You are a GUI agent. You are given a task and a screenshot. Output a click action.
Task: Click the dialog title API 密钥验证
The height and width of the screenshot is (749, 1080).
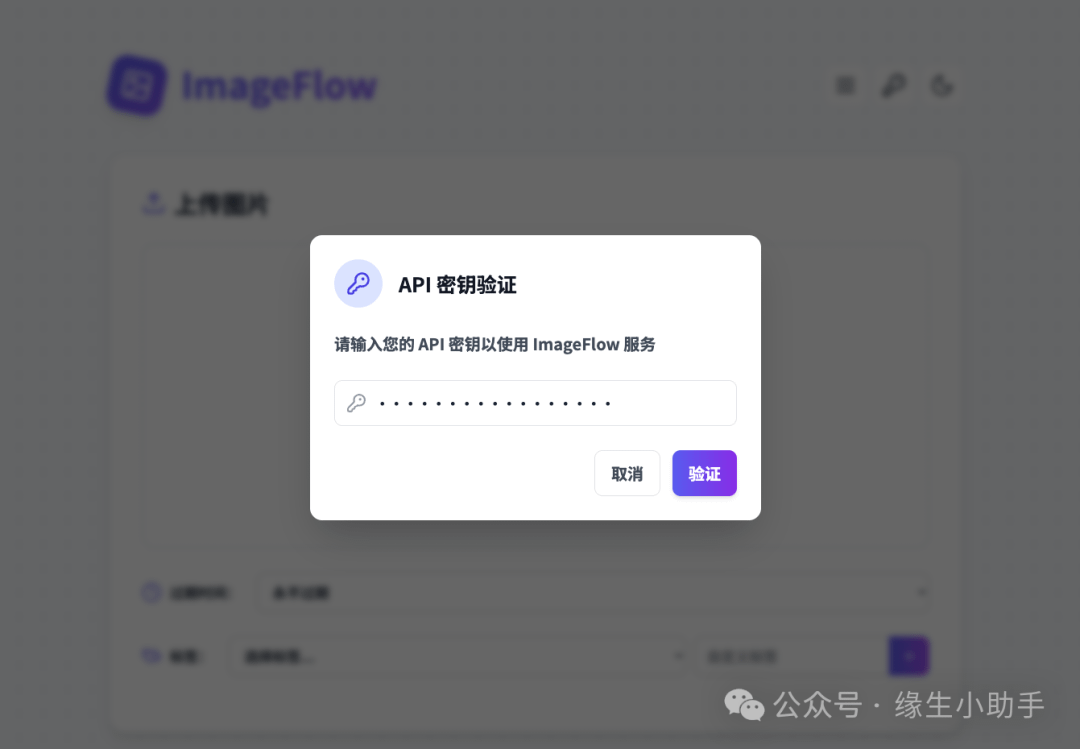coord(457,285)
